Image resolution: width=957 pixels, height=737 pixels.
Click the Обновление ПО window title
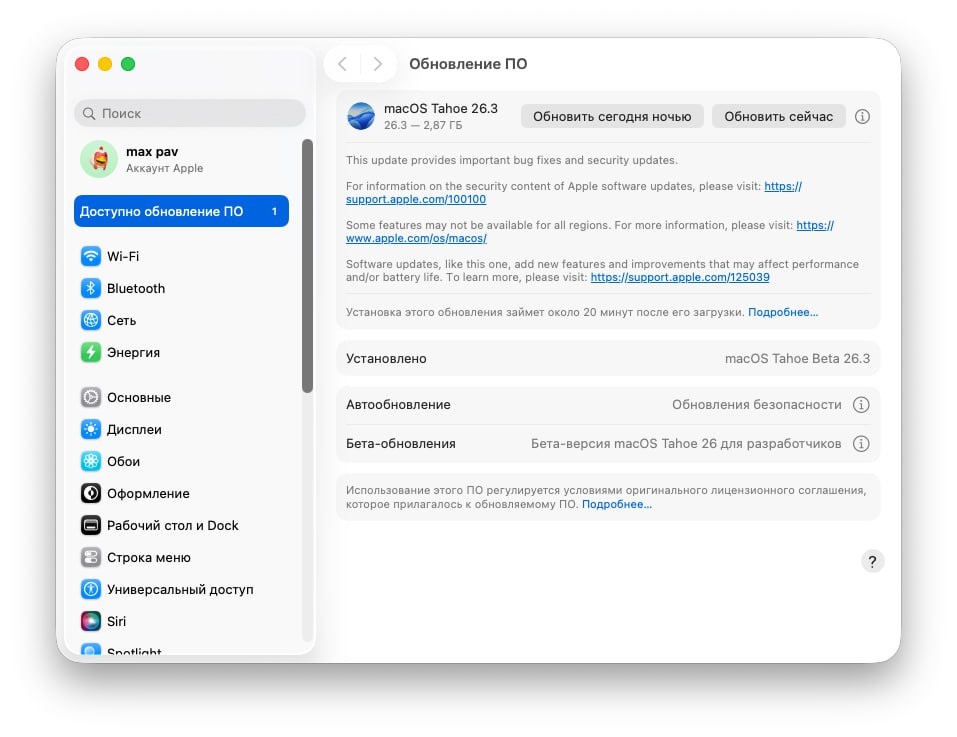point(468,64)
